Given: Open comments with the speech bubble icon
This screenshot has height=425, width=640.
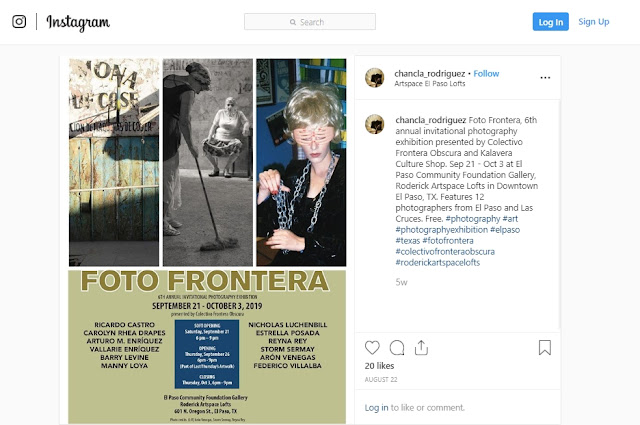Looking at the screenshot, I should [397, 348].
